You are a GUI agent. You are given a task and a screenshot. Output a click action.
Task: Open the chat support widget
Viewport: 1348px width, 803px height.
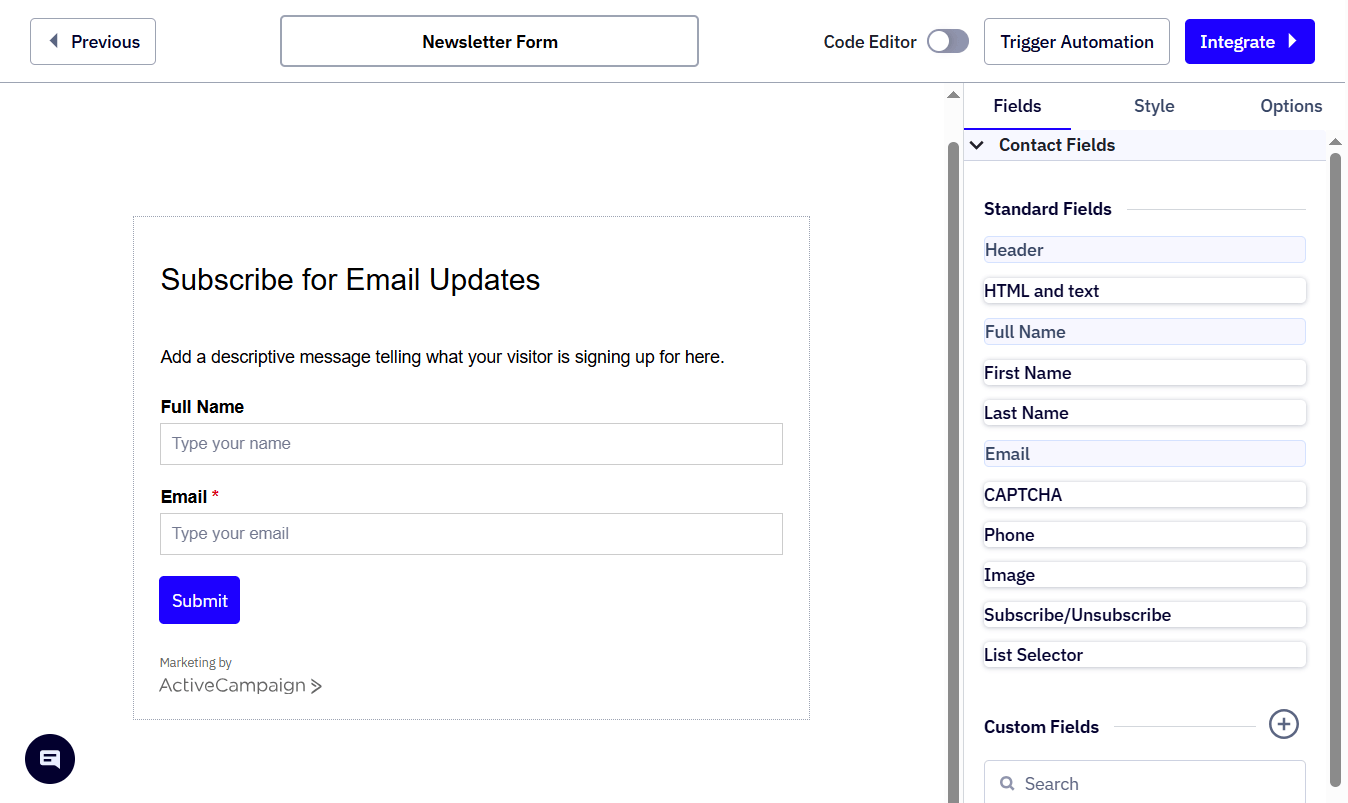pyautogui.click(x=50, y=759)
